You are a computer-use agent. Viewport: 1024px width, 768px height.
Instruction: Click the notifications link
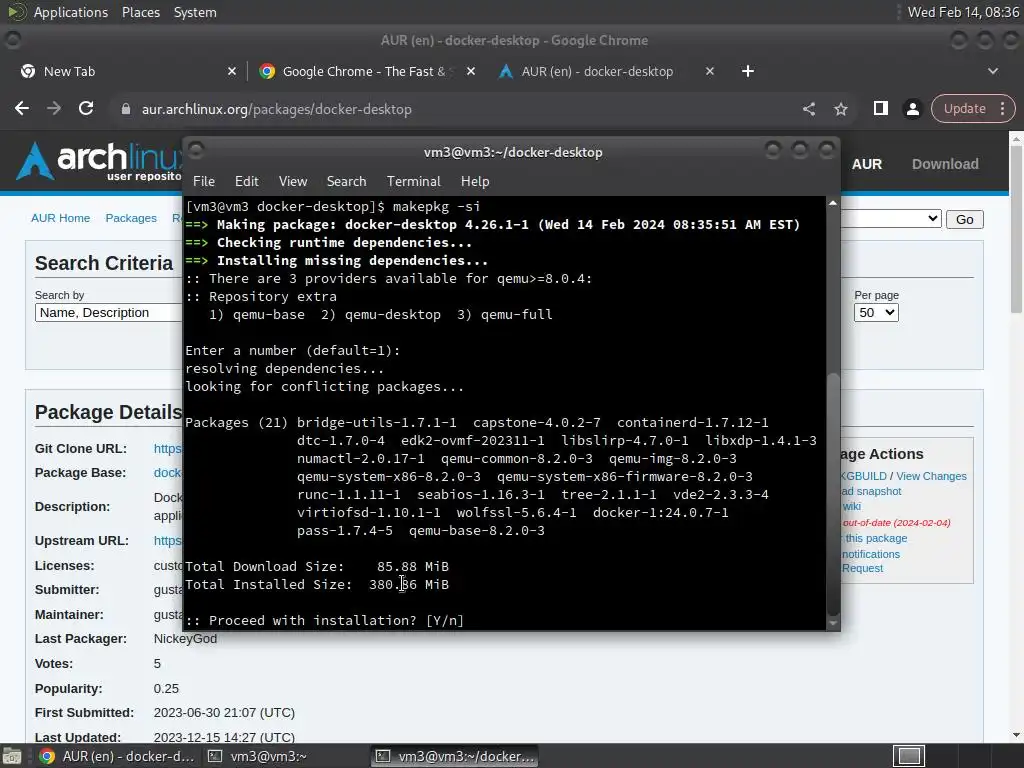(x=871, y=554)
